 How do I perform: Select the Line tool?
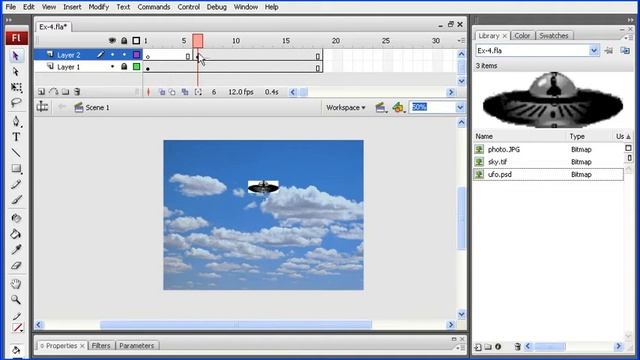16,153
